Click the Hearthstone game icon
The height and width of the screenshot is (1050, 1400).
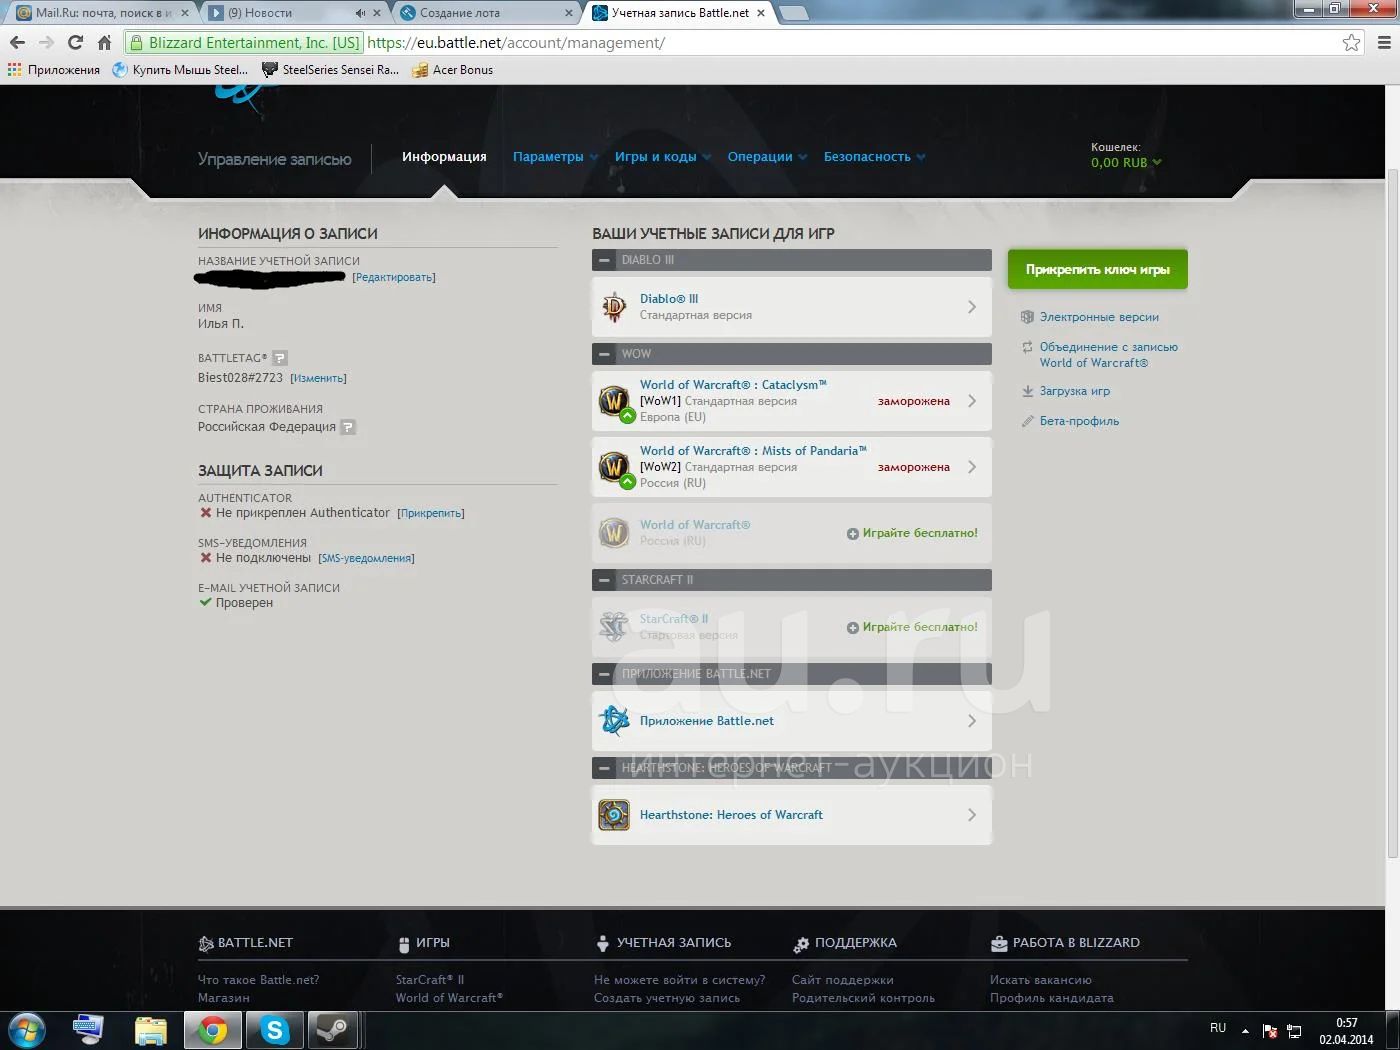coord(614,815)
